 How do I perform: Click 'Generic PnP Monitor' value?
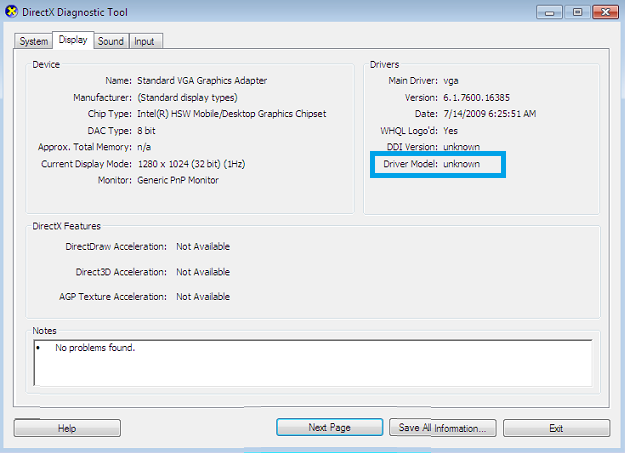pyautogui.click(x=178, y=180)
